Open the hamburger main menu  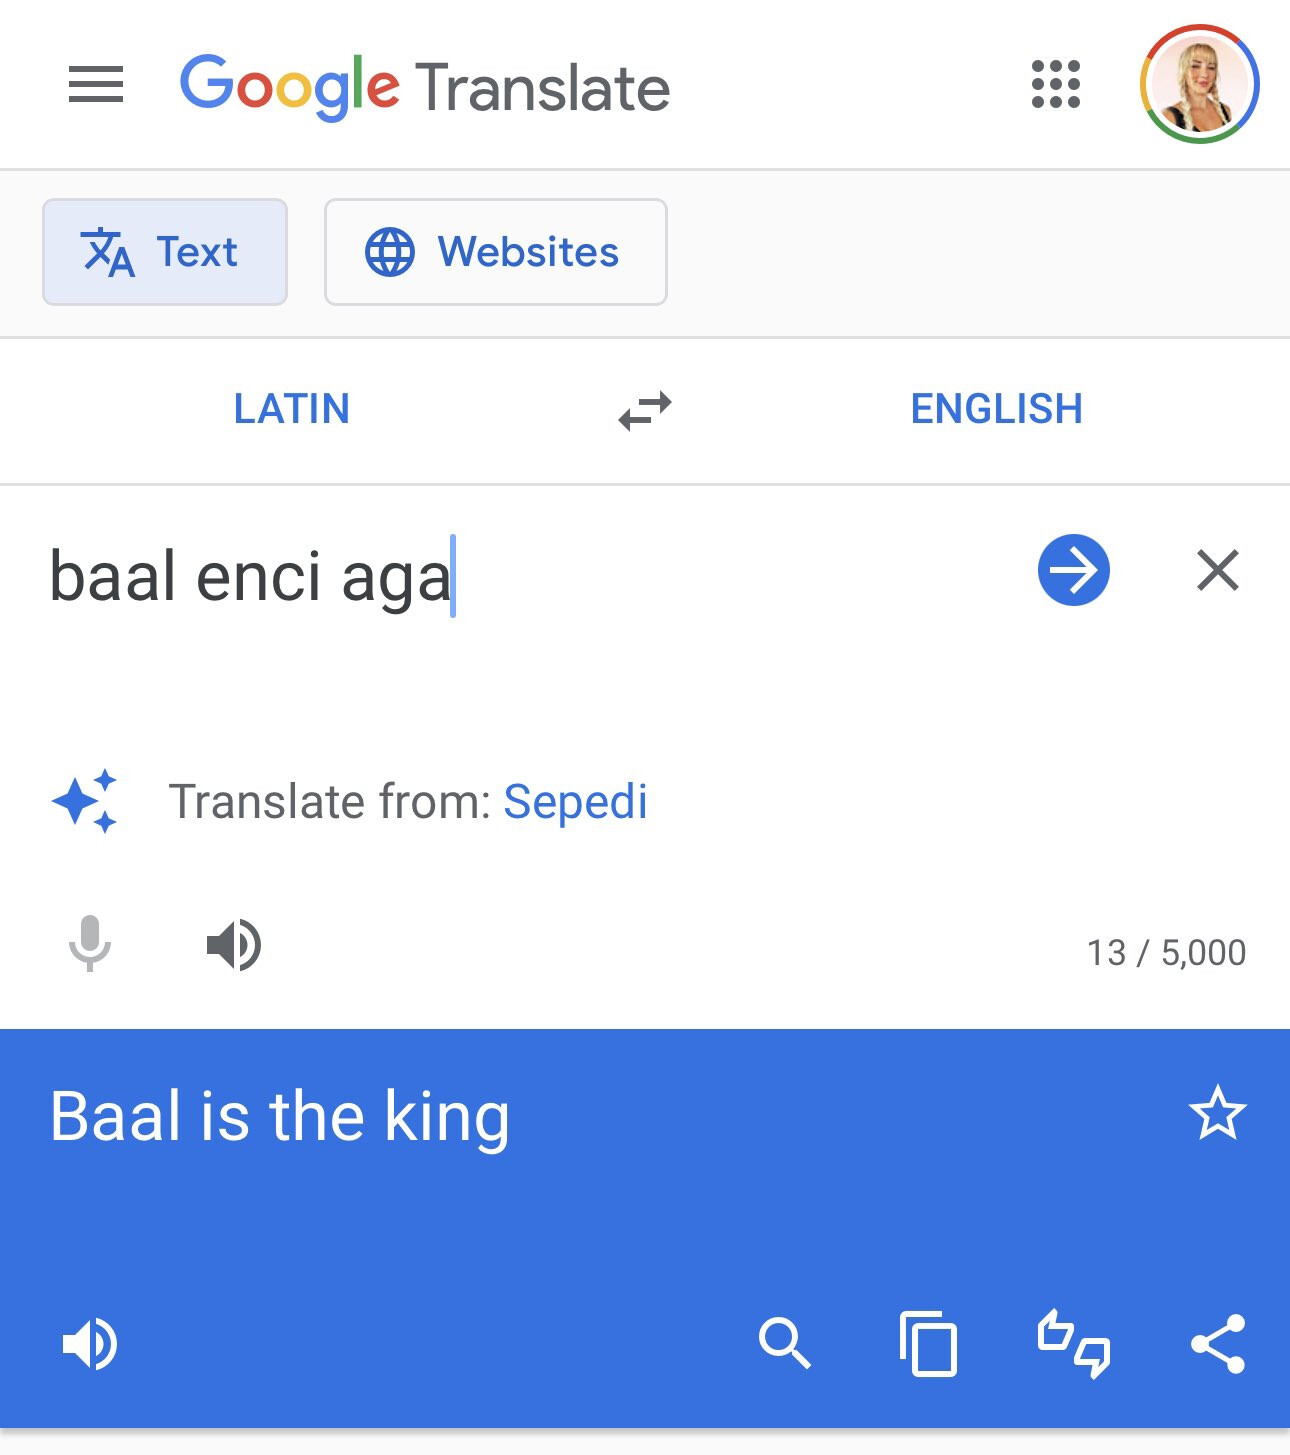(96, 84)
